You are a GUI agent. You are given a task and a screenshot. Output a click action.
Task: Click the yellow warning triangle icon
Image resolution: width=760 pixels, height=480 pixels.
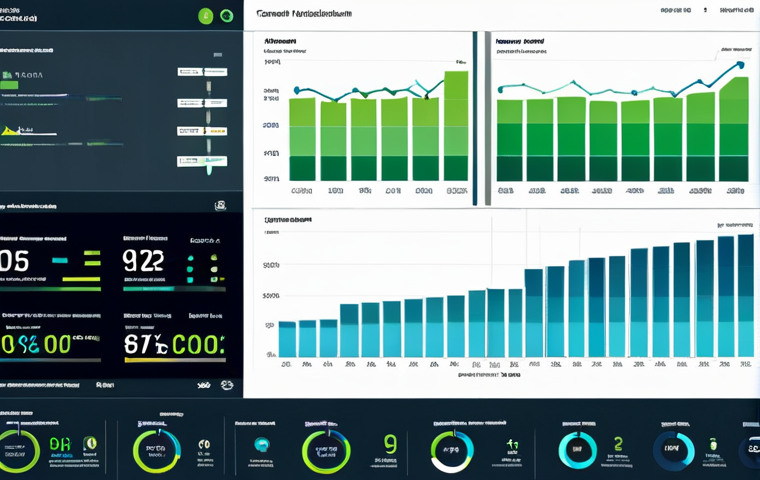pyautogui.click(x=10, y=130)
